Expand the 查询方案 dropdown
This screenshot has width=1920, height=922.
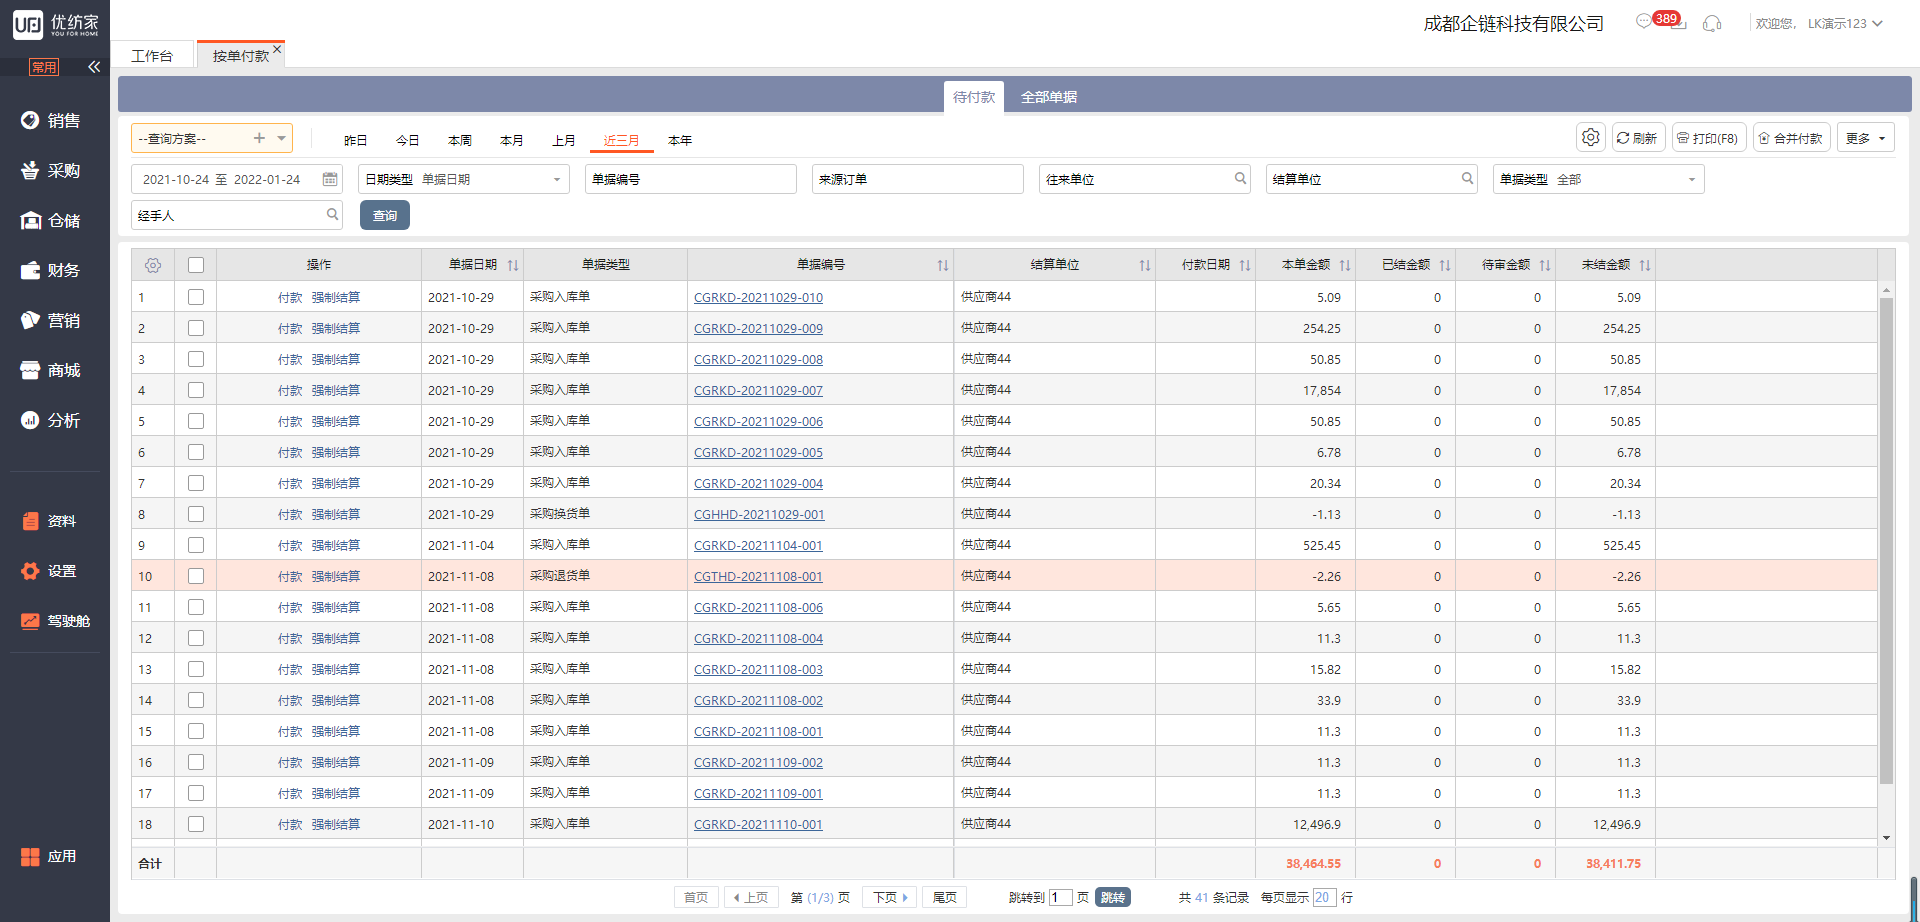pos(282,138)
